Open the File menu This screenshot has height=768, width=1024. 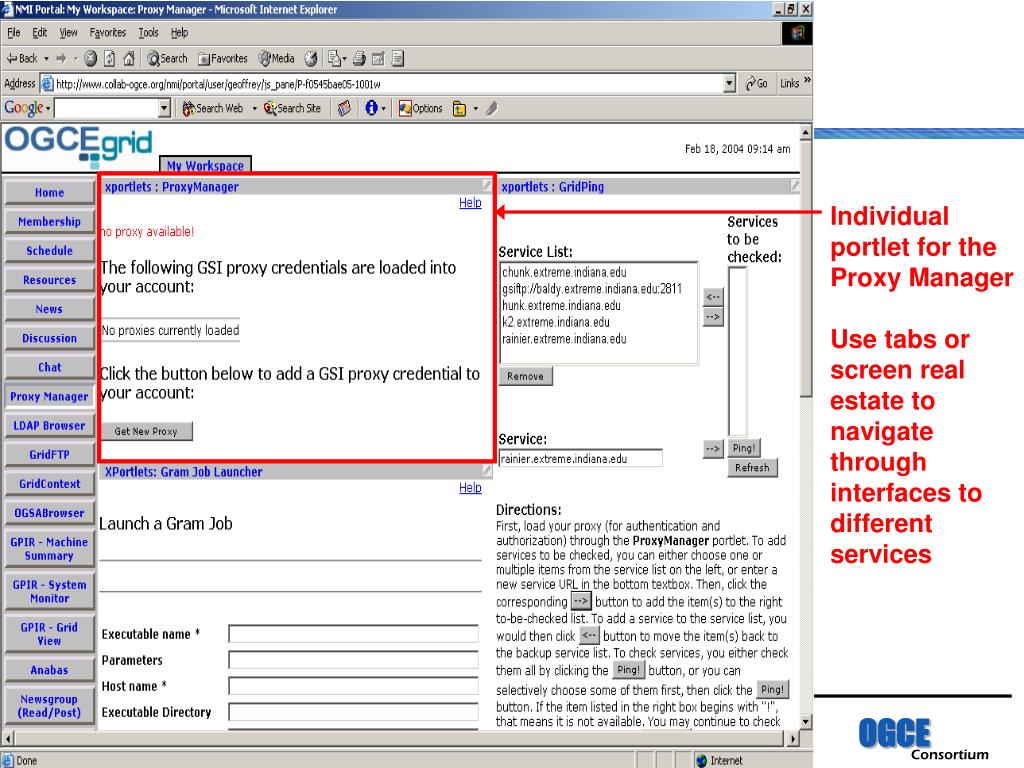14,33
